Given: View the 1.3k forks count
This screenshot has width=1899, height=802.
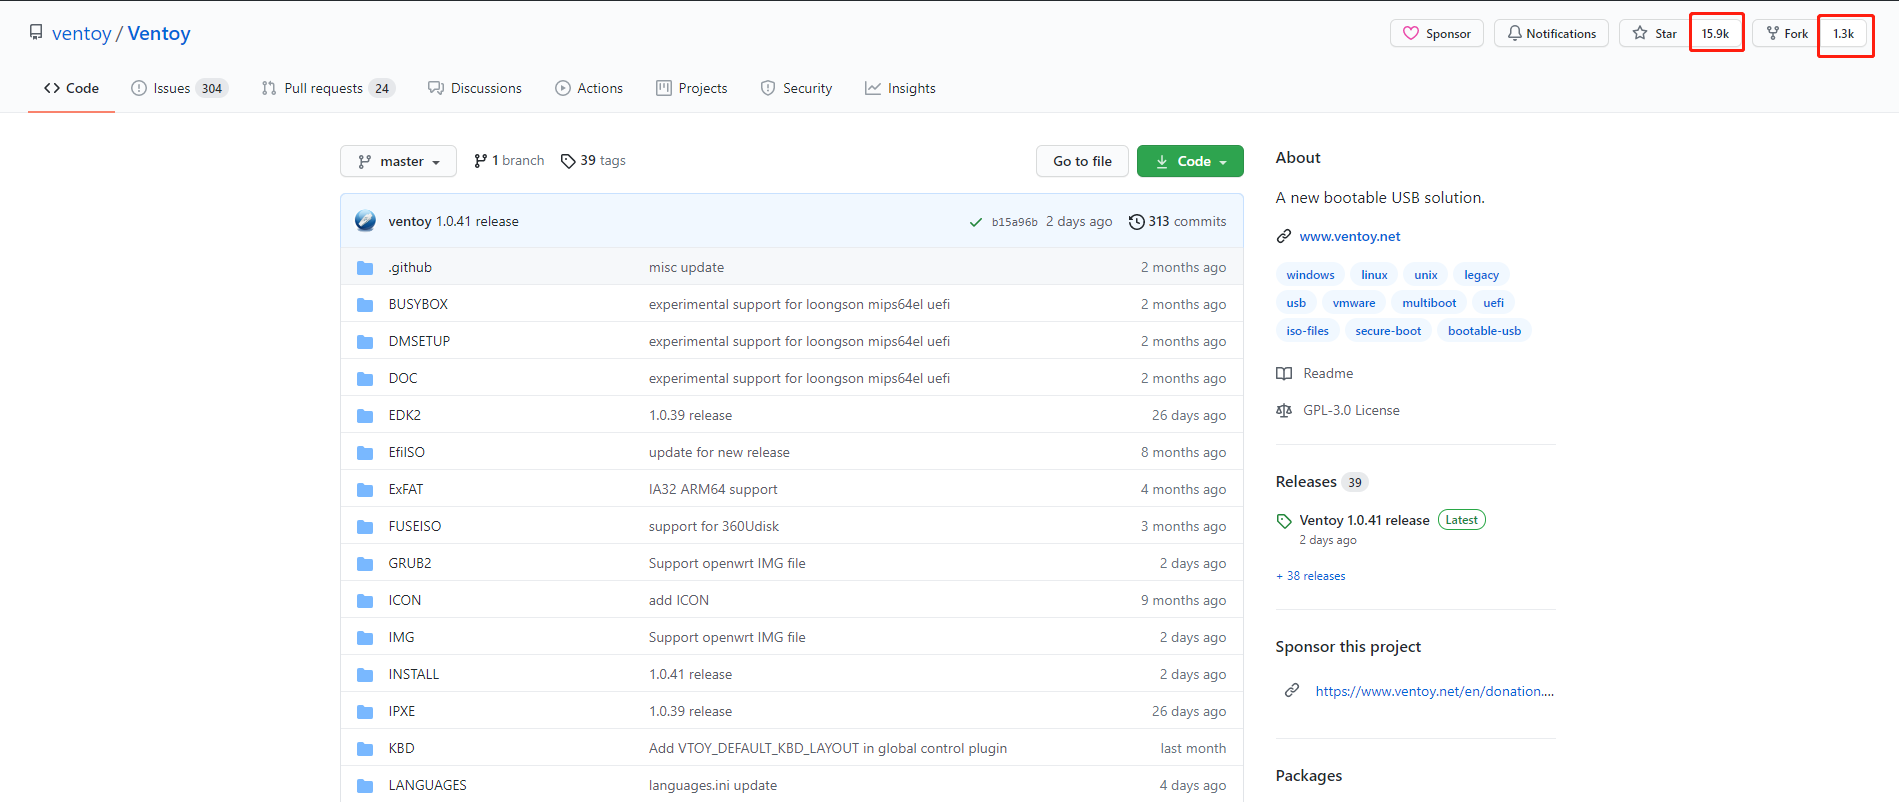Looking at the screenshot, I should pyautogui.click(x=1844, y=33).
